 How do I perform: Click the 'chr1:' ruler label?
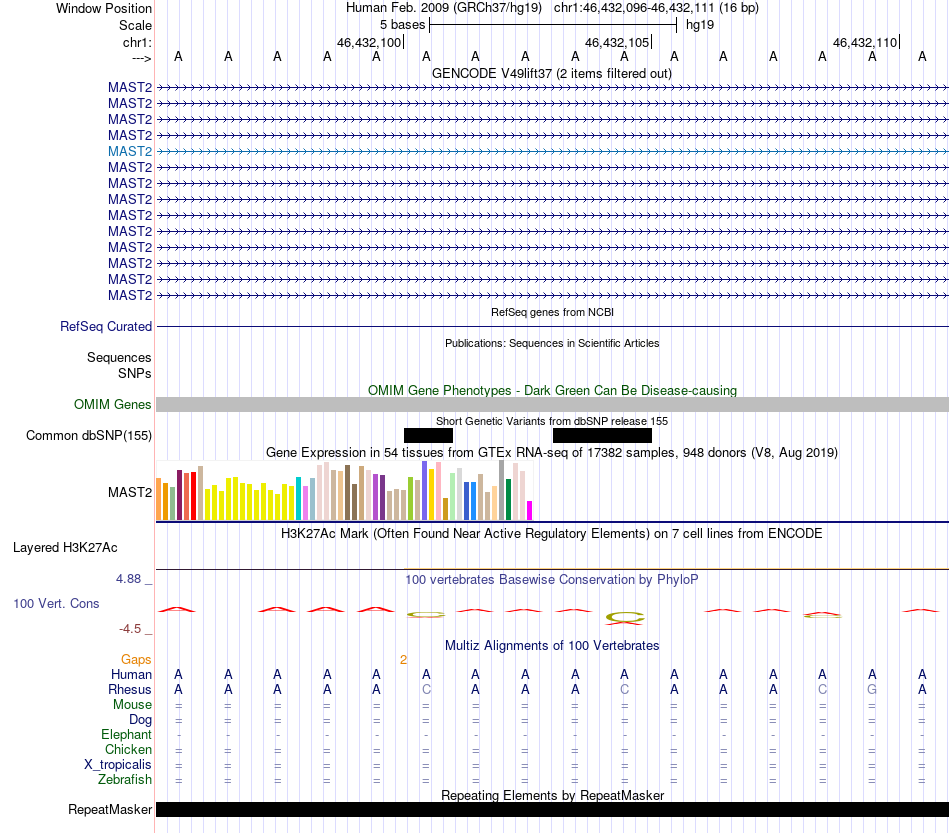137,42
